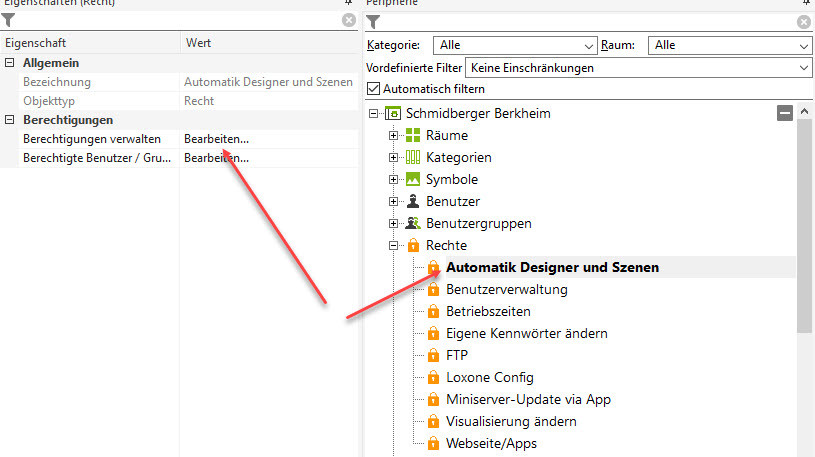Clear the Eigenschaften filter with the X icon
The width and height of the screenshot is (815, 457).
[349, 20]
